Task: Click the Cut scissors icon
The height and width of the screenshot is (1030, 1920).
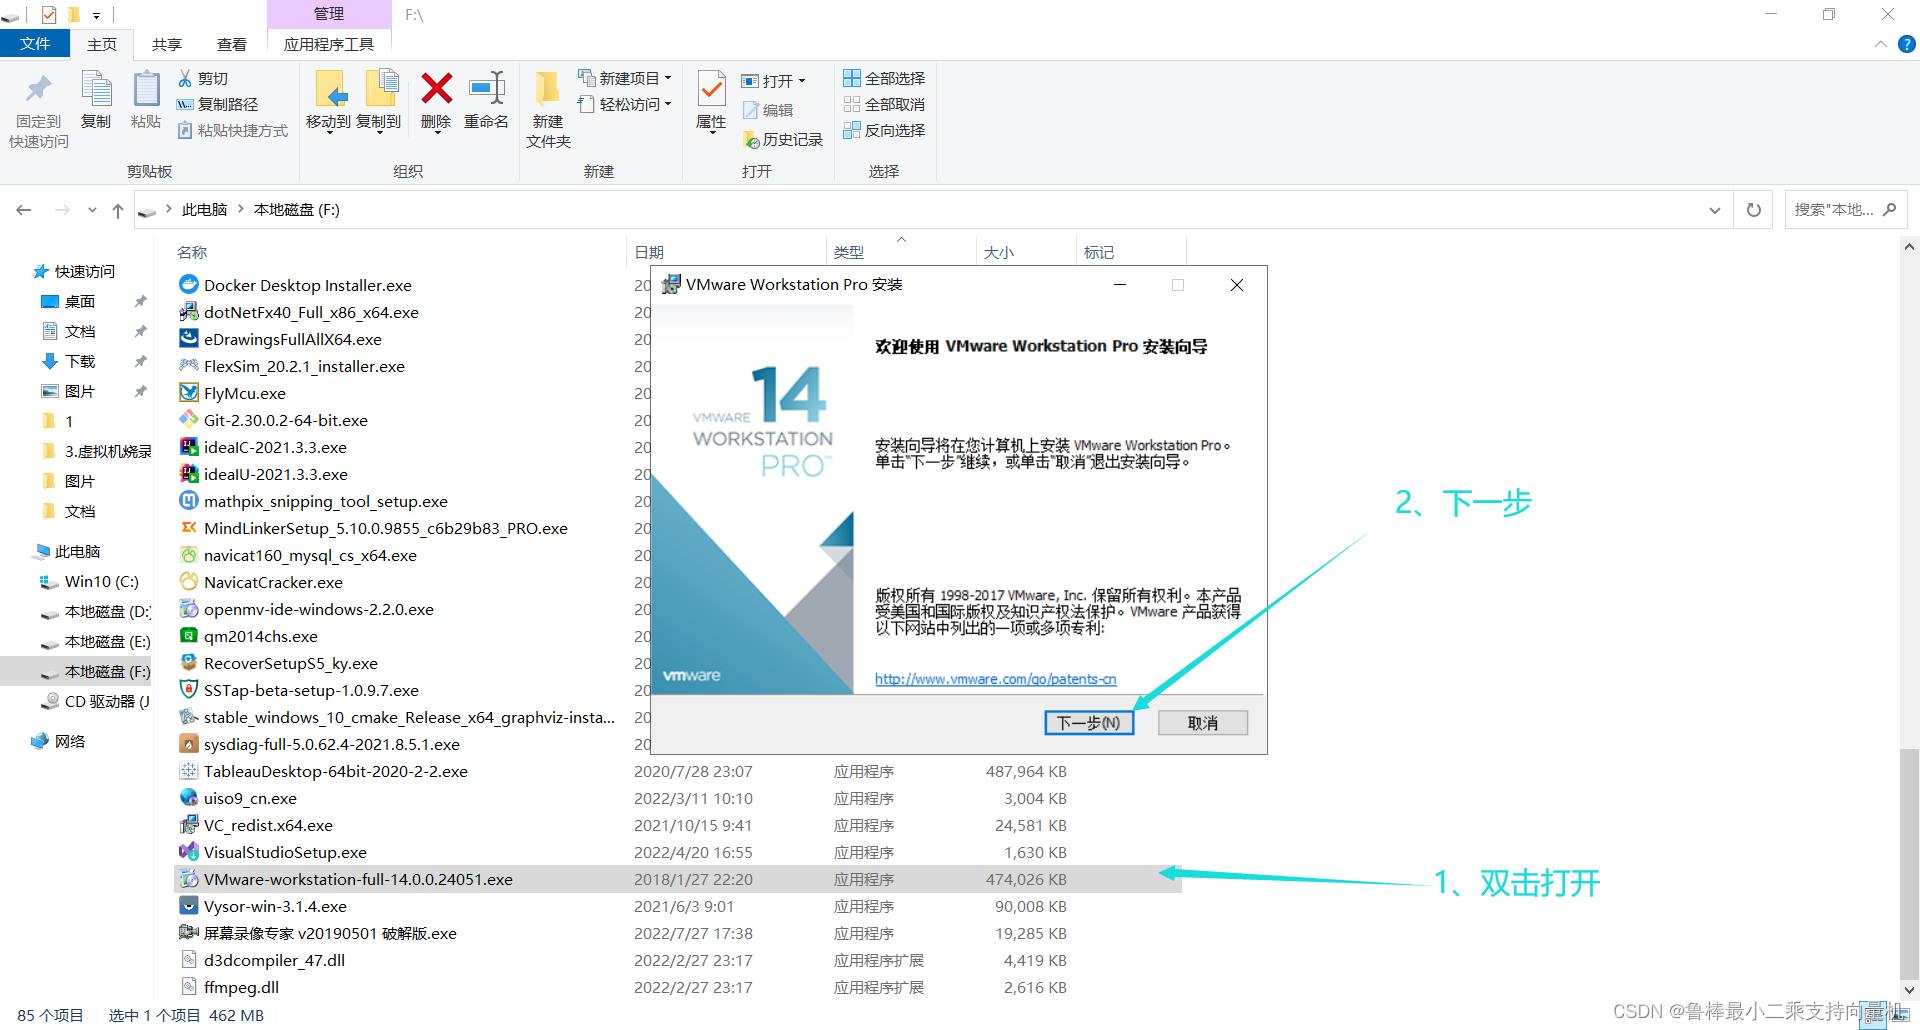Action: pyautogui.click(x=185, y=78)
